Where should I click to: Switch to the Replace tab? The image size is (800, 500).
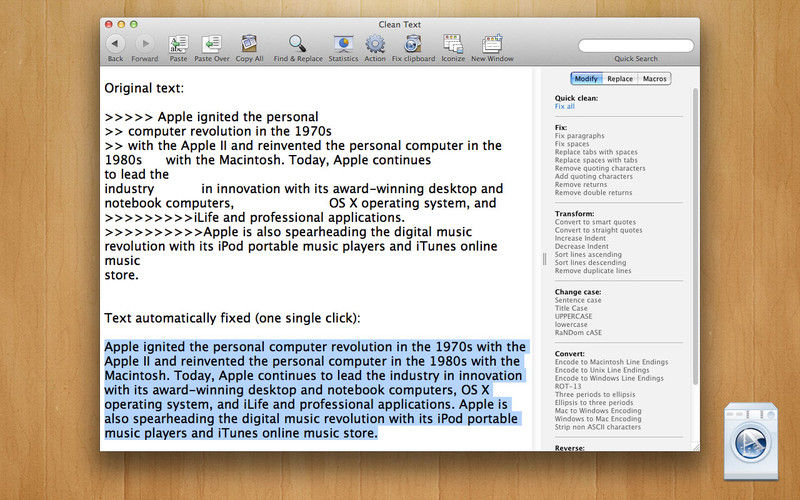(x=620, y=79)
